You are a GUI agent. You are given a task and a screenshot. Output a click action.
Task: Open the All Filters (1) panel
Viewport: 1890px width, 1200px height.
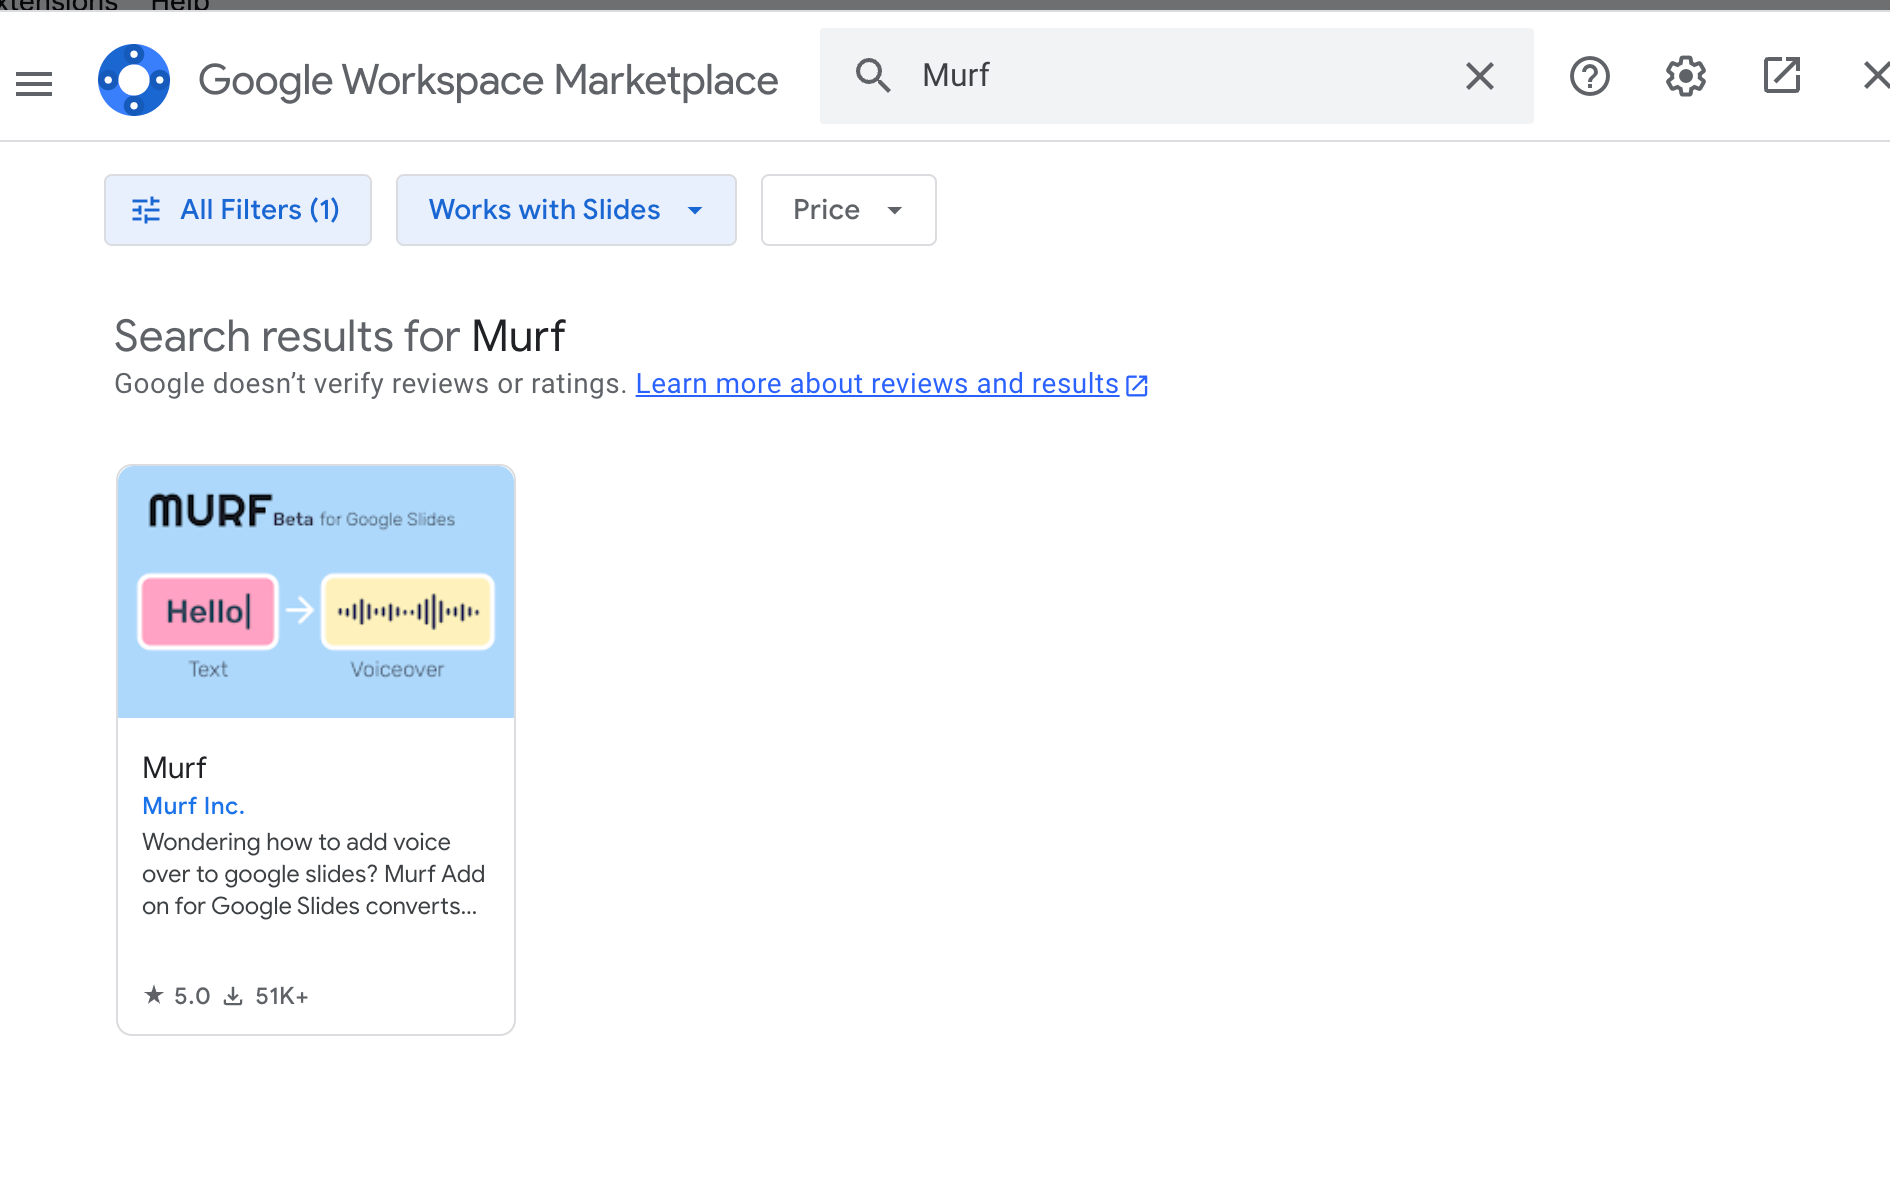238,210
